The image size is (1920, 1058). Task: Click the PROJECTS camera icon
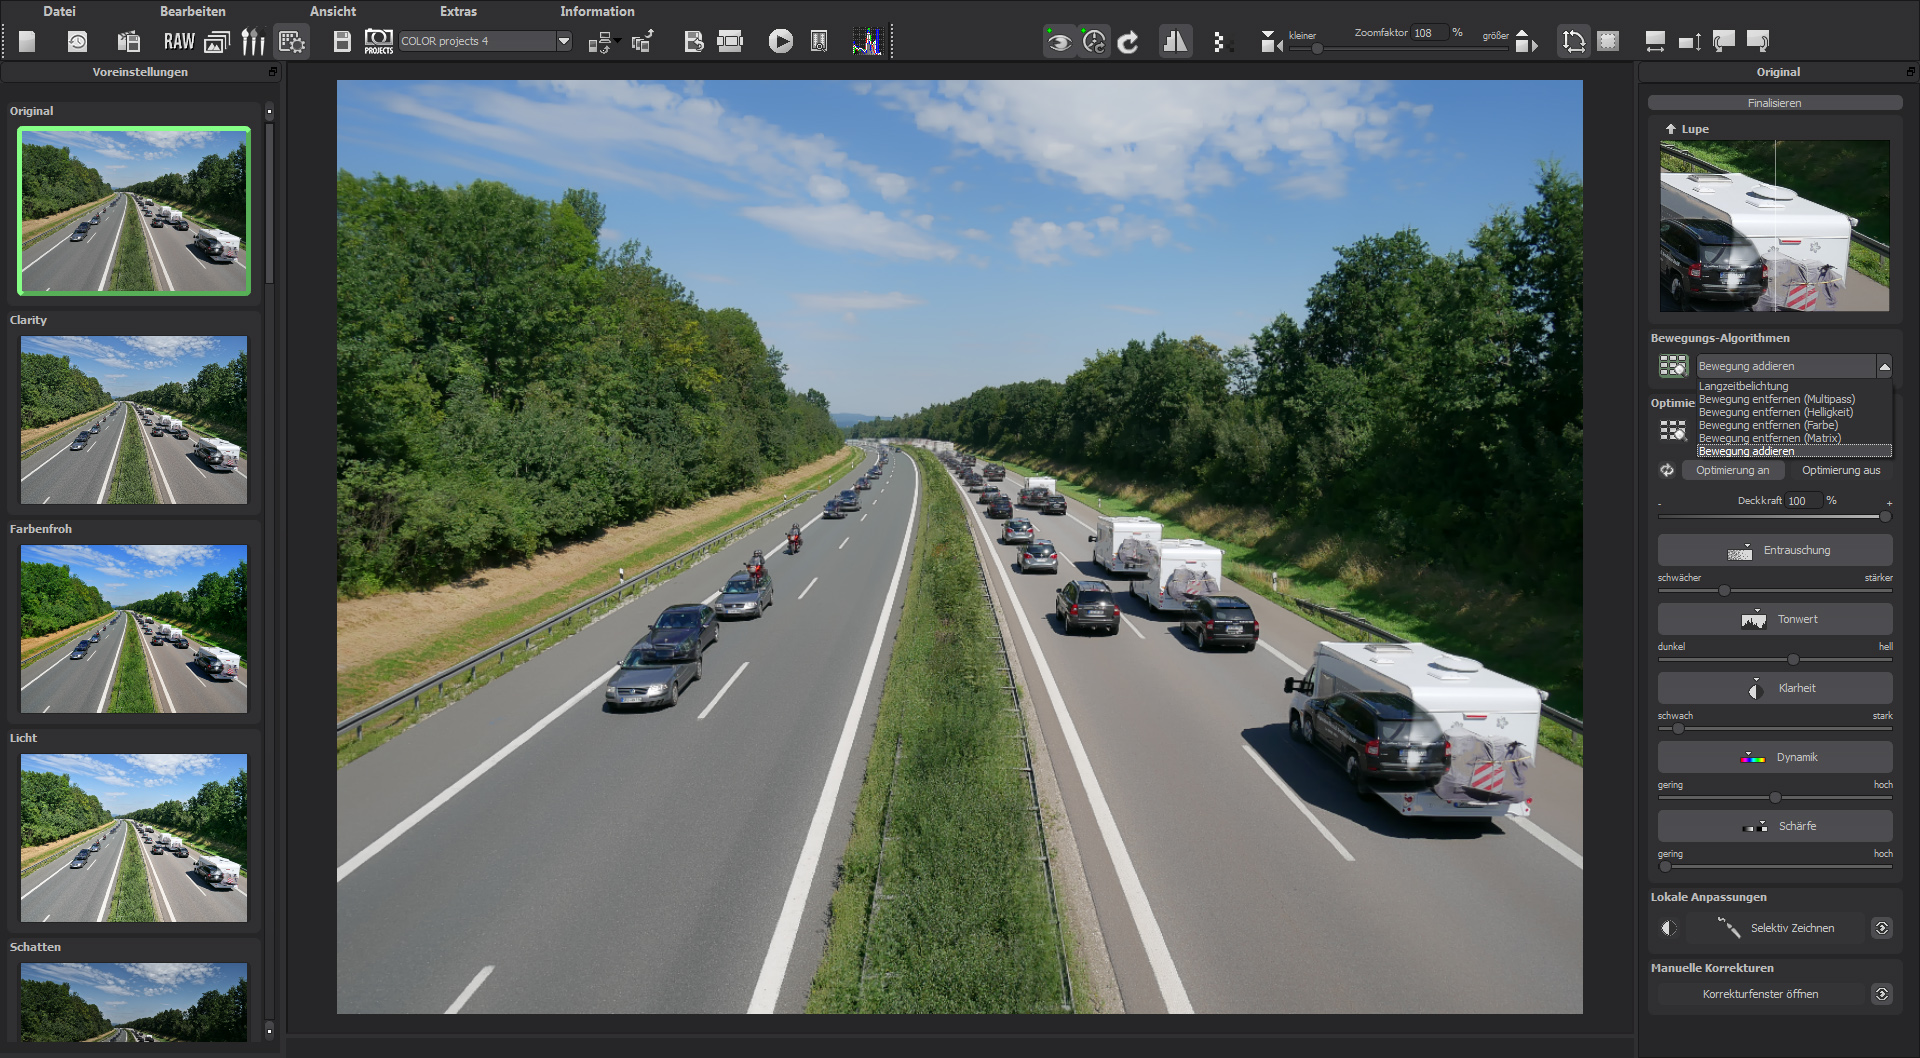tap(379, 41)
